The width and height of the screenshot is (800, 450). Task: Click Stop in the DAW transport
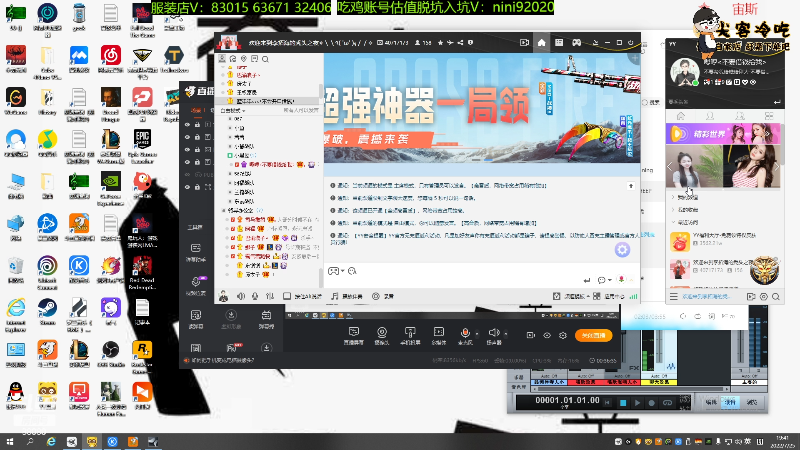tap(622, 403)
